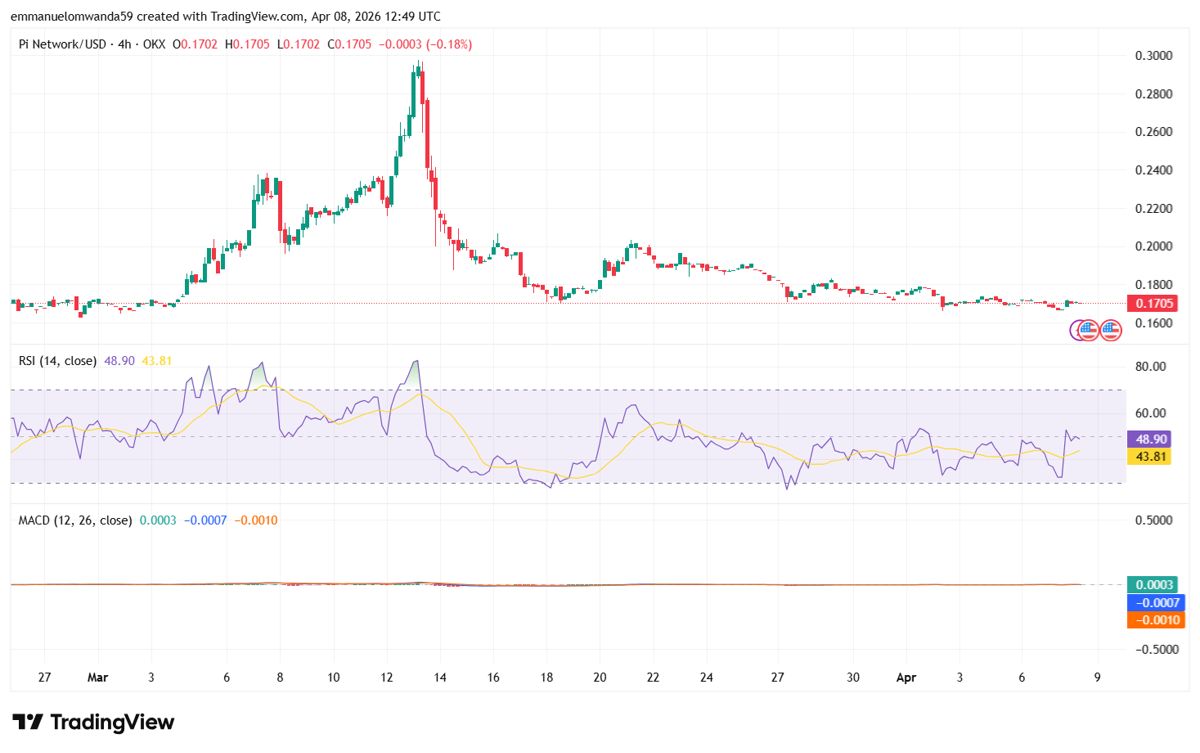Viewport: 1200px width, 753px height.
Task: Click the date label 30 on time axis
Action: tap(853, 677)
